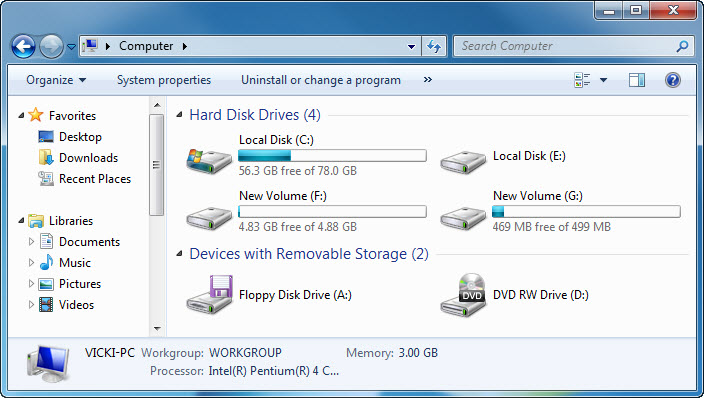Select Favorites in navigation pane
The width and height of the screenshot is (704, 398).
[x=72, y=116]
